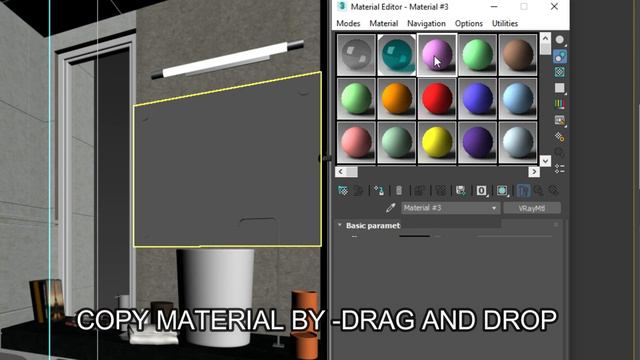
Task: Select the brown sample sphere
Action: pos(518,55)
